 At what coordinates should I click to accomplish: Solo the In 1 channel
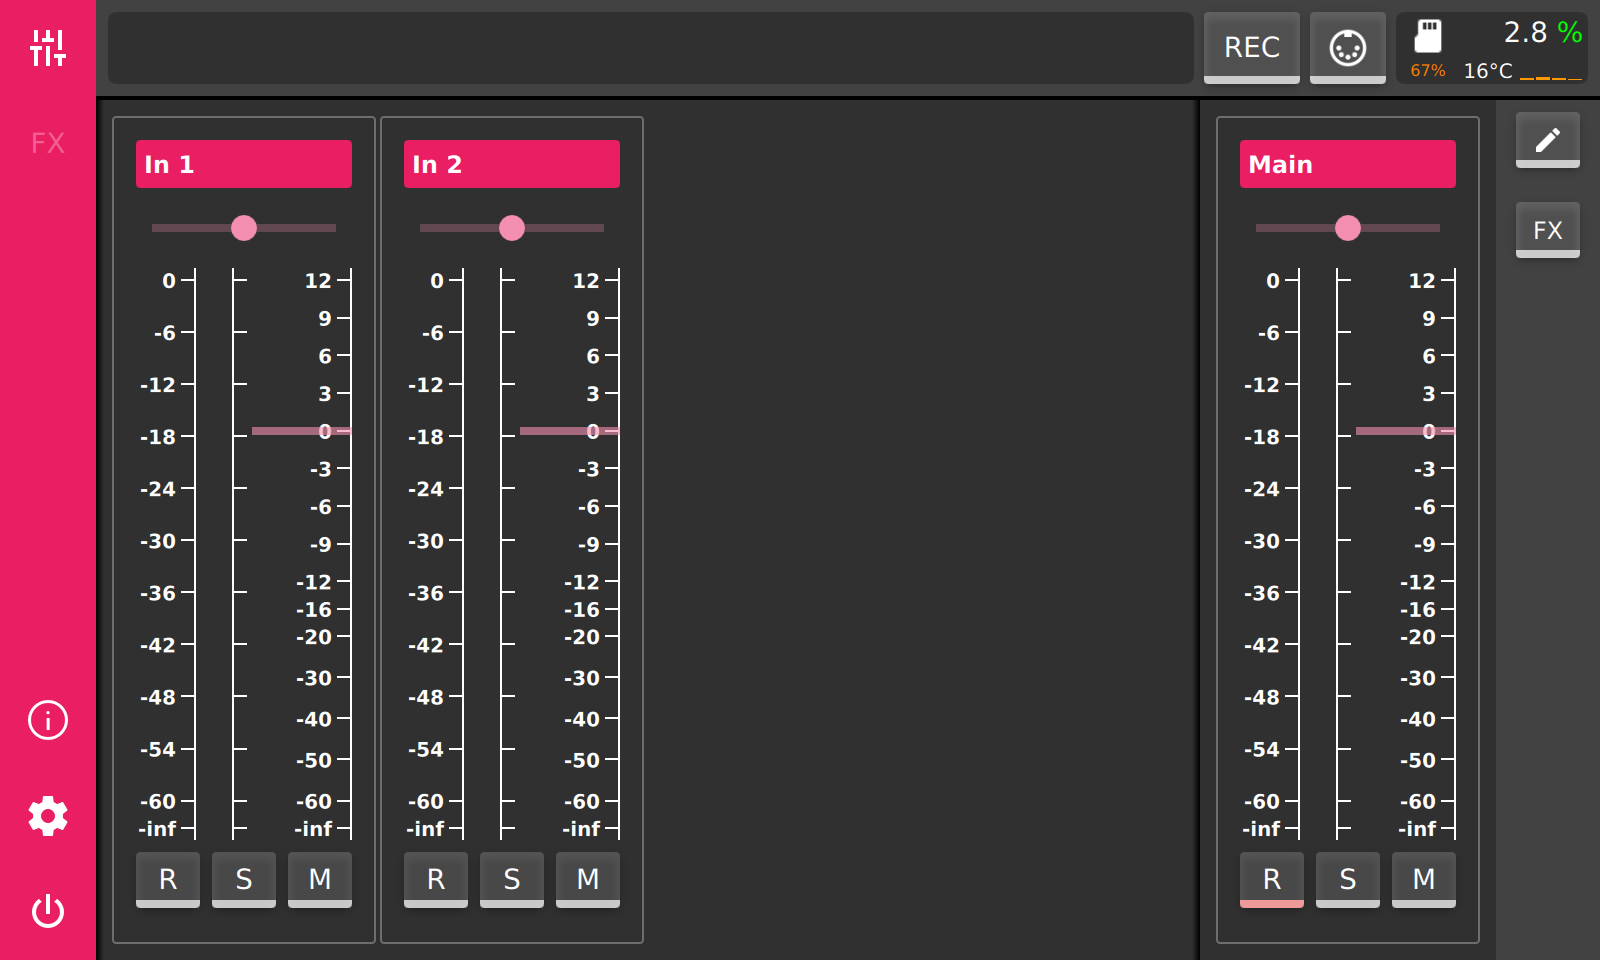244,879
